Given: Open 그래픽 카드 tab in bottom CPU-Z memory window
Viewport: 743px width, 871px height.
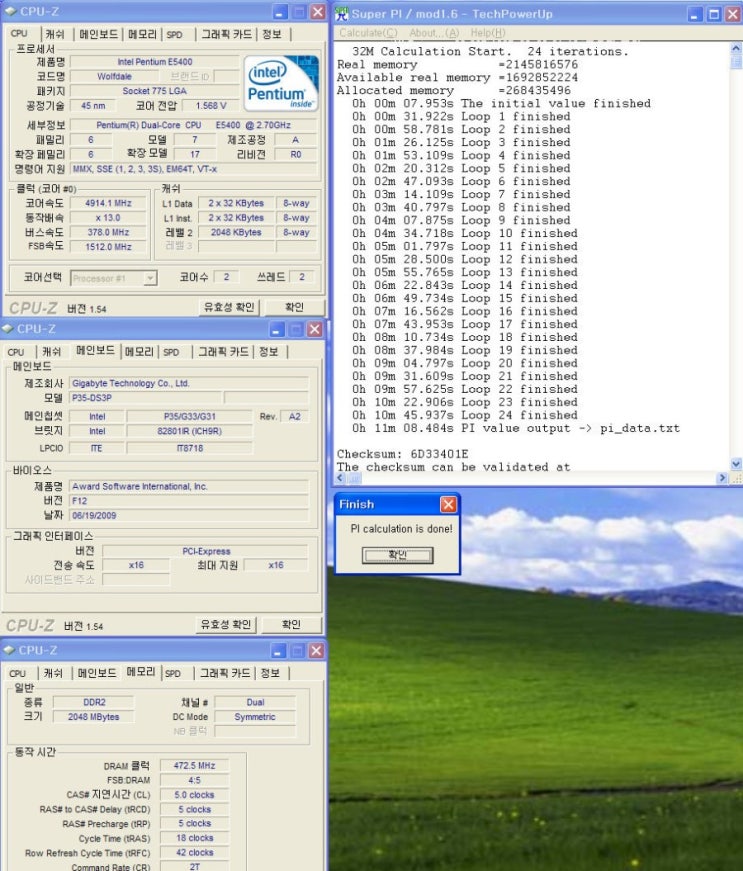Looking at the screenshot, I should pyautogui.click(x=224, y=673).
